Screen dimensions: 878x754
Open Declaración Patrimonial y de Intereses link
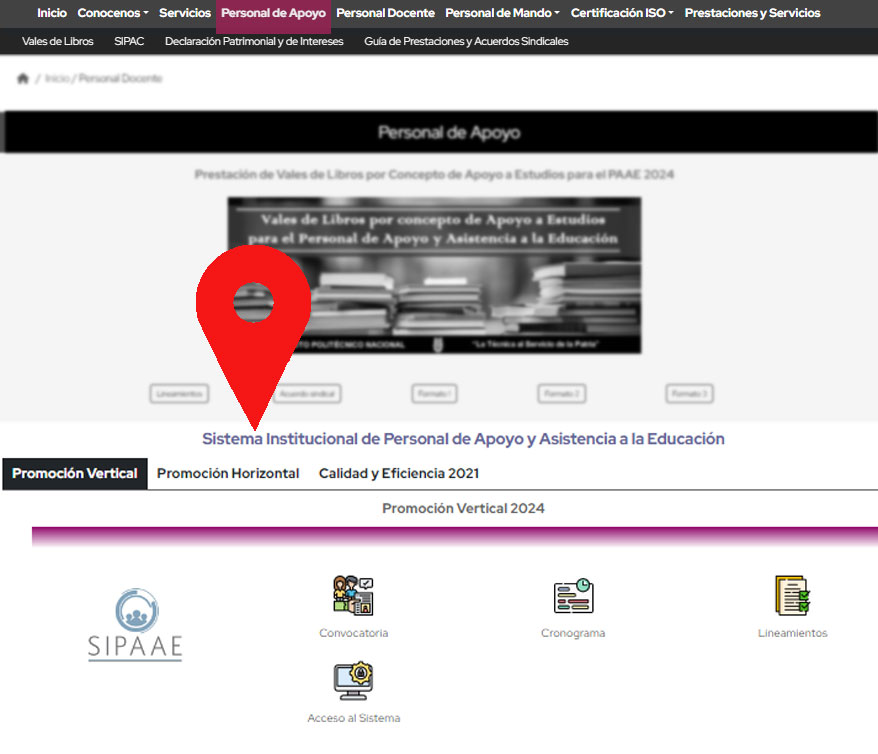[254, 42]
